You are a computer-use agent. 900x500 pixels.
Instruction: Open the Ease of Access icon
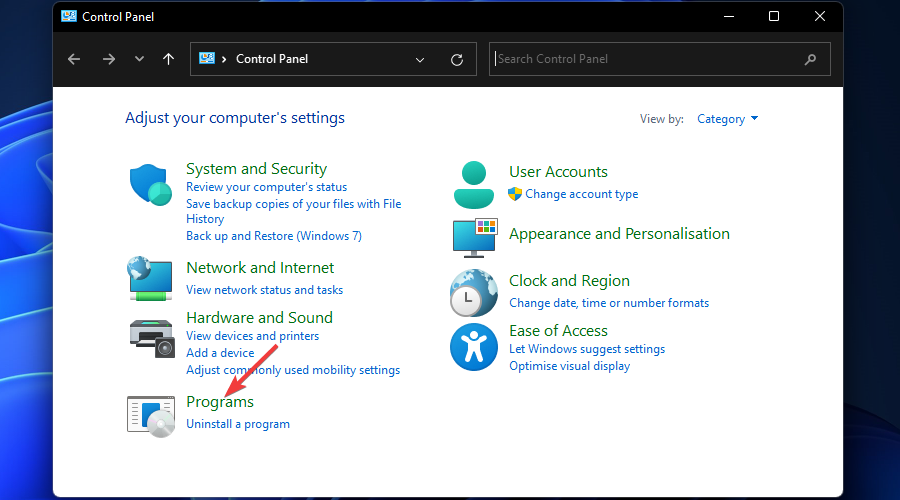pyautogui.click(x=474, y=347)
